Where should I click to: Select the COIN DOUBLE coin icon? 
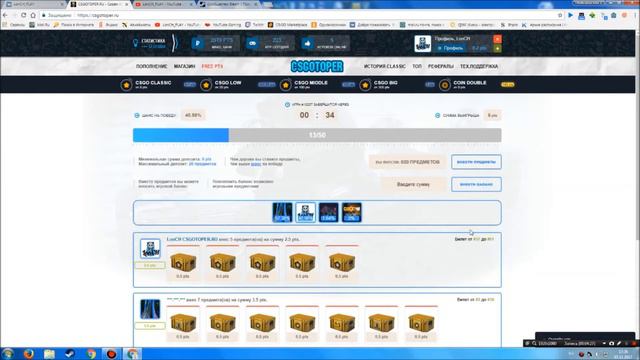point(444,85)
